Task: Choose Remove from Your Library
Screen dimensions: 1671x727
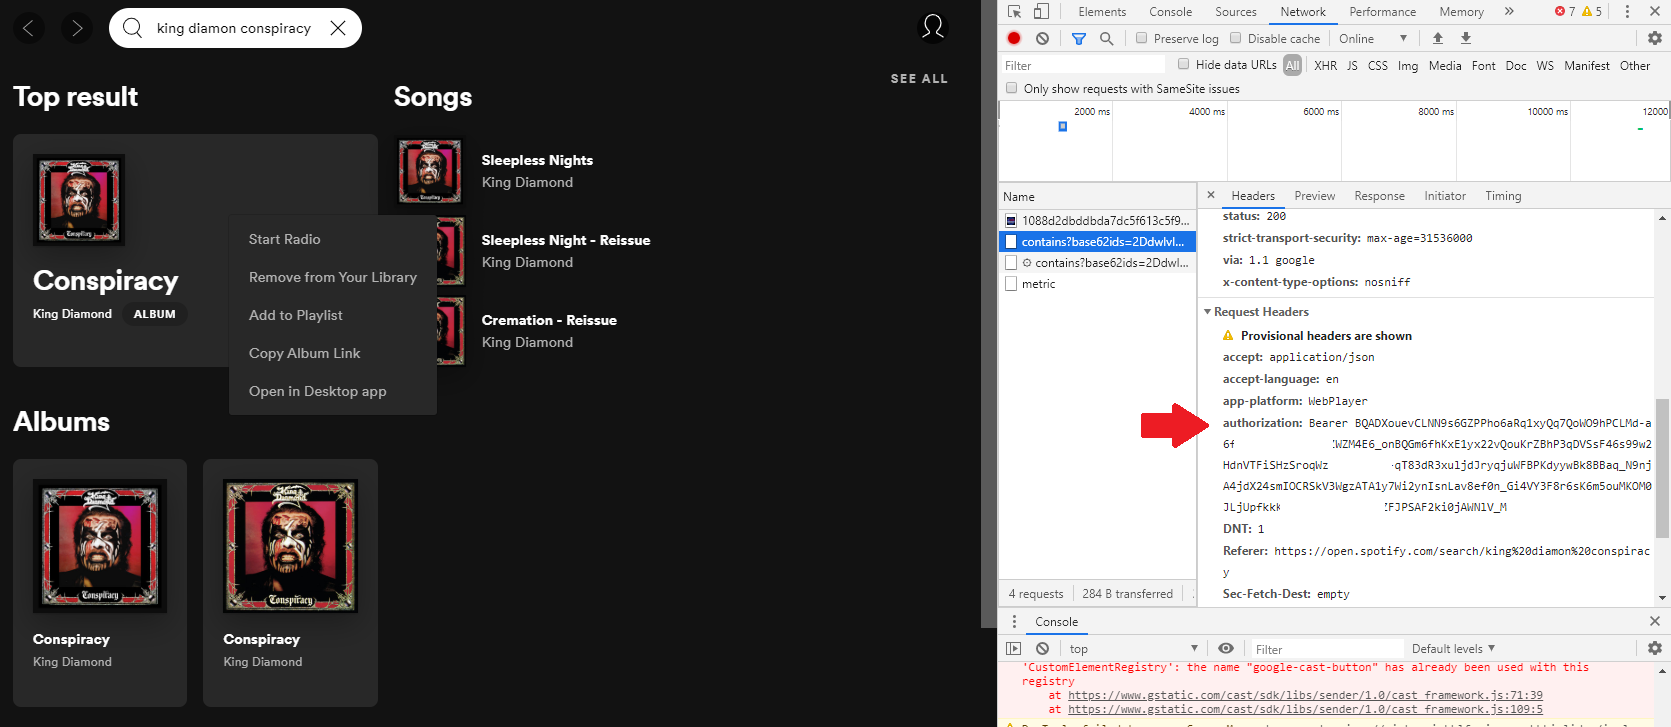Action: (x=333, y=277)
